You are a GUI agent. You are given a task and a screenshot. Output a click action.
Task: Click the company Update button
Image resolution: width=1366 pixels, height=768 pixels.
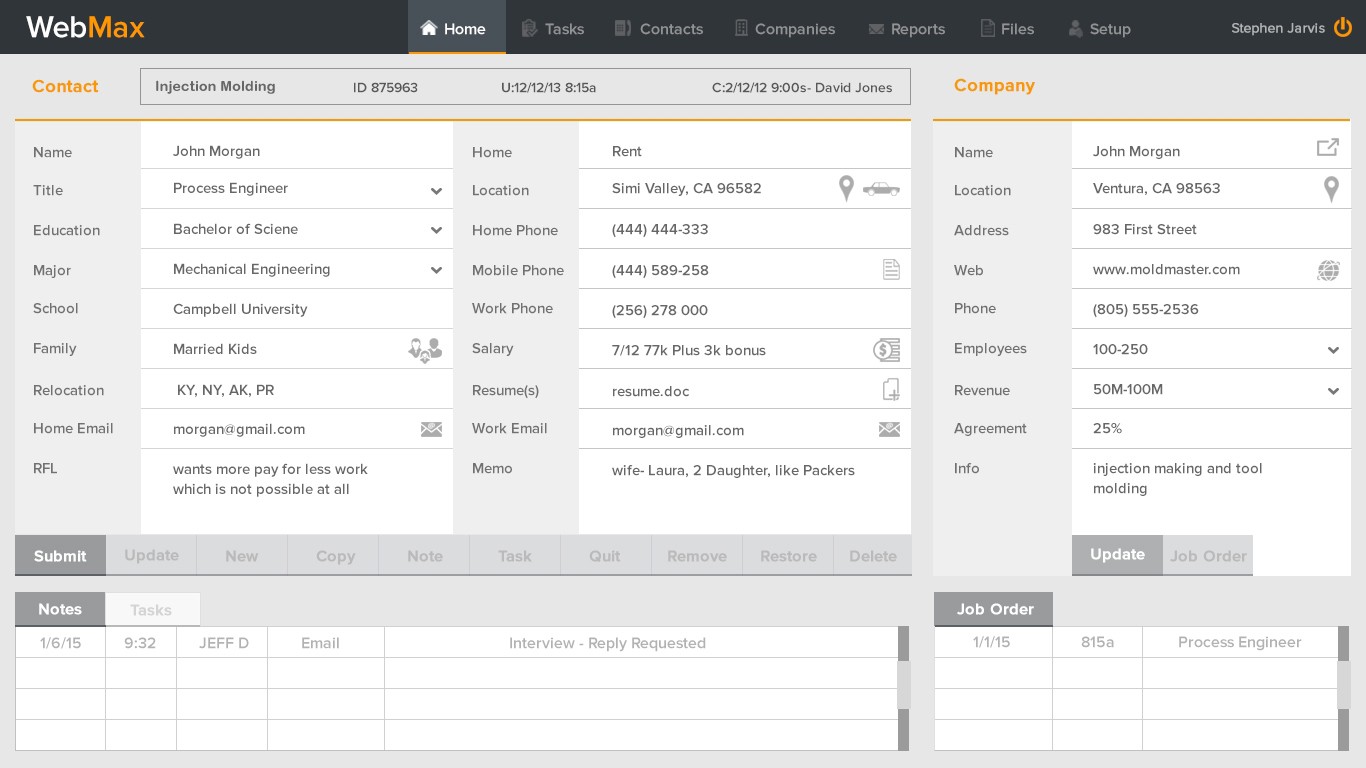(1117, 555)
